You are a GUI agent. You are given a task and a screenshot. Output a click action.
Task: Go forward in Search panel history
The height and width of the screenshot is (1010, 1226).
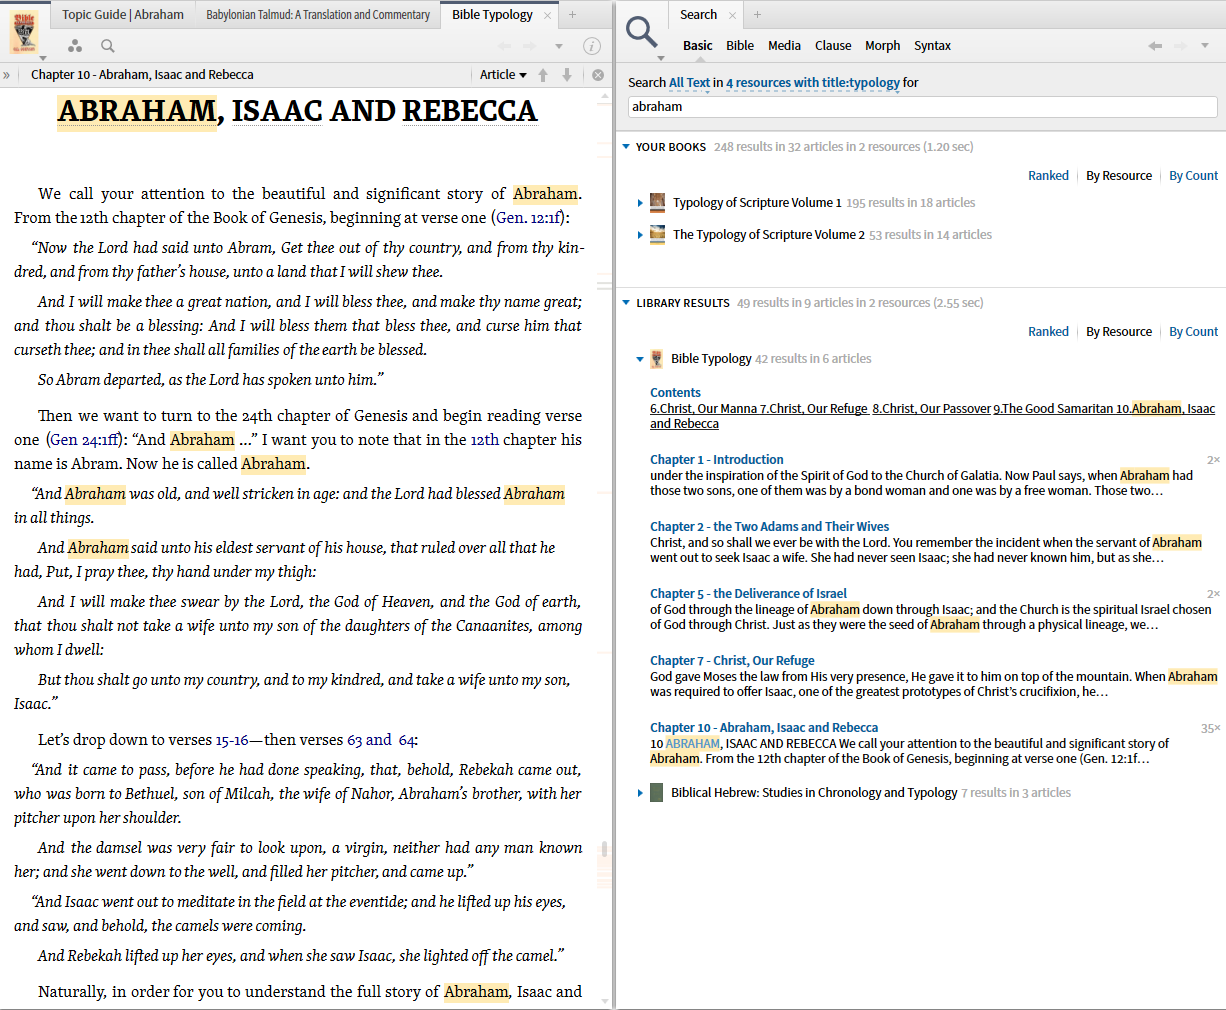1180,46
